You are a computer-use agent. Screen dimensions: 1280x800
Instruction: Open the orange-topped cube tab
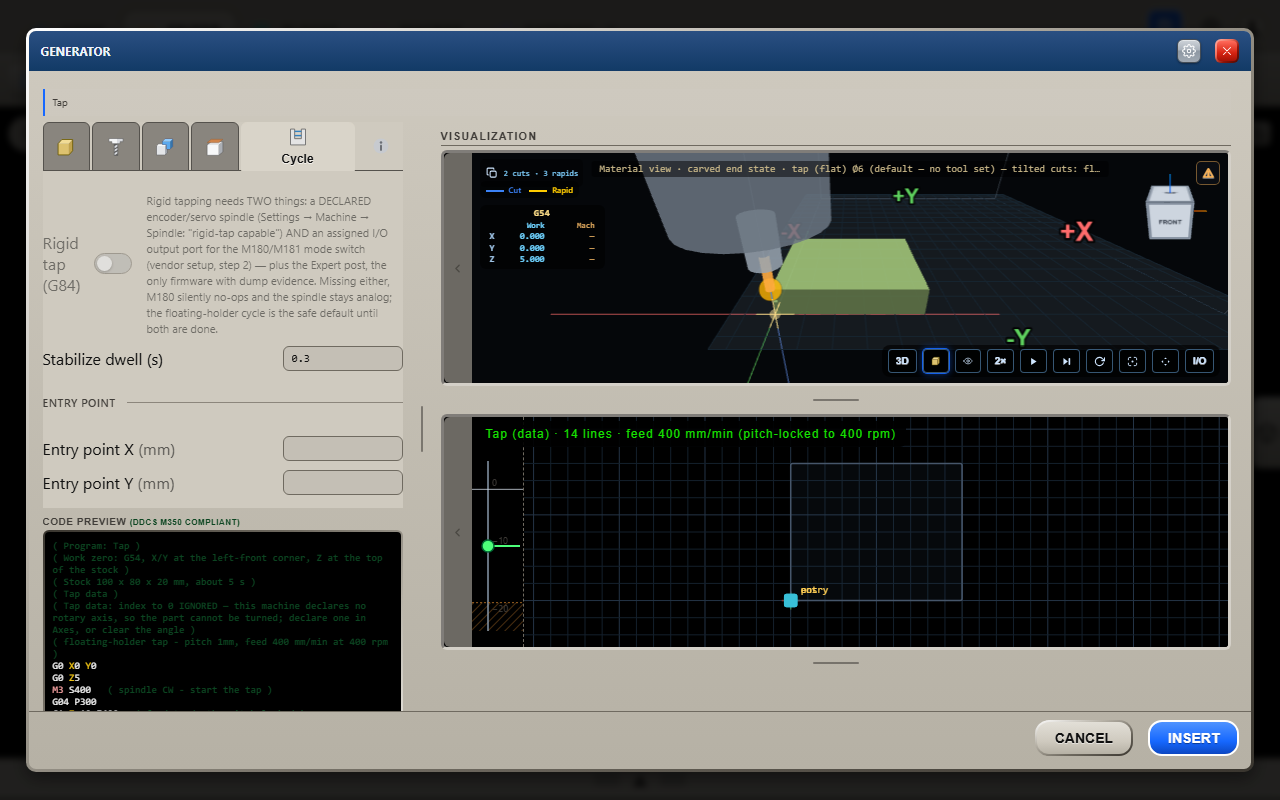click(x=214, y=147)
